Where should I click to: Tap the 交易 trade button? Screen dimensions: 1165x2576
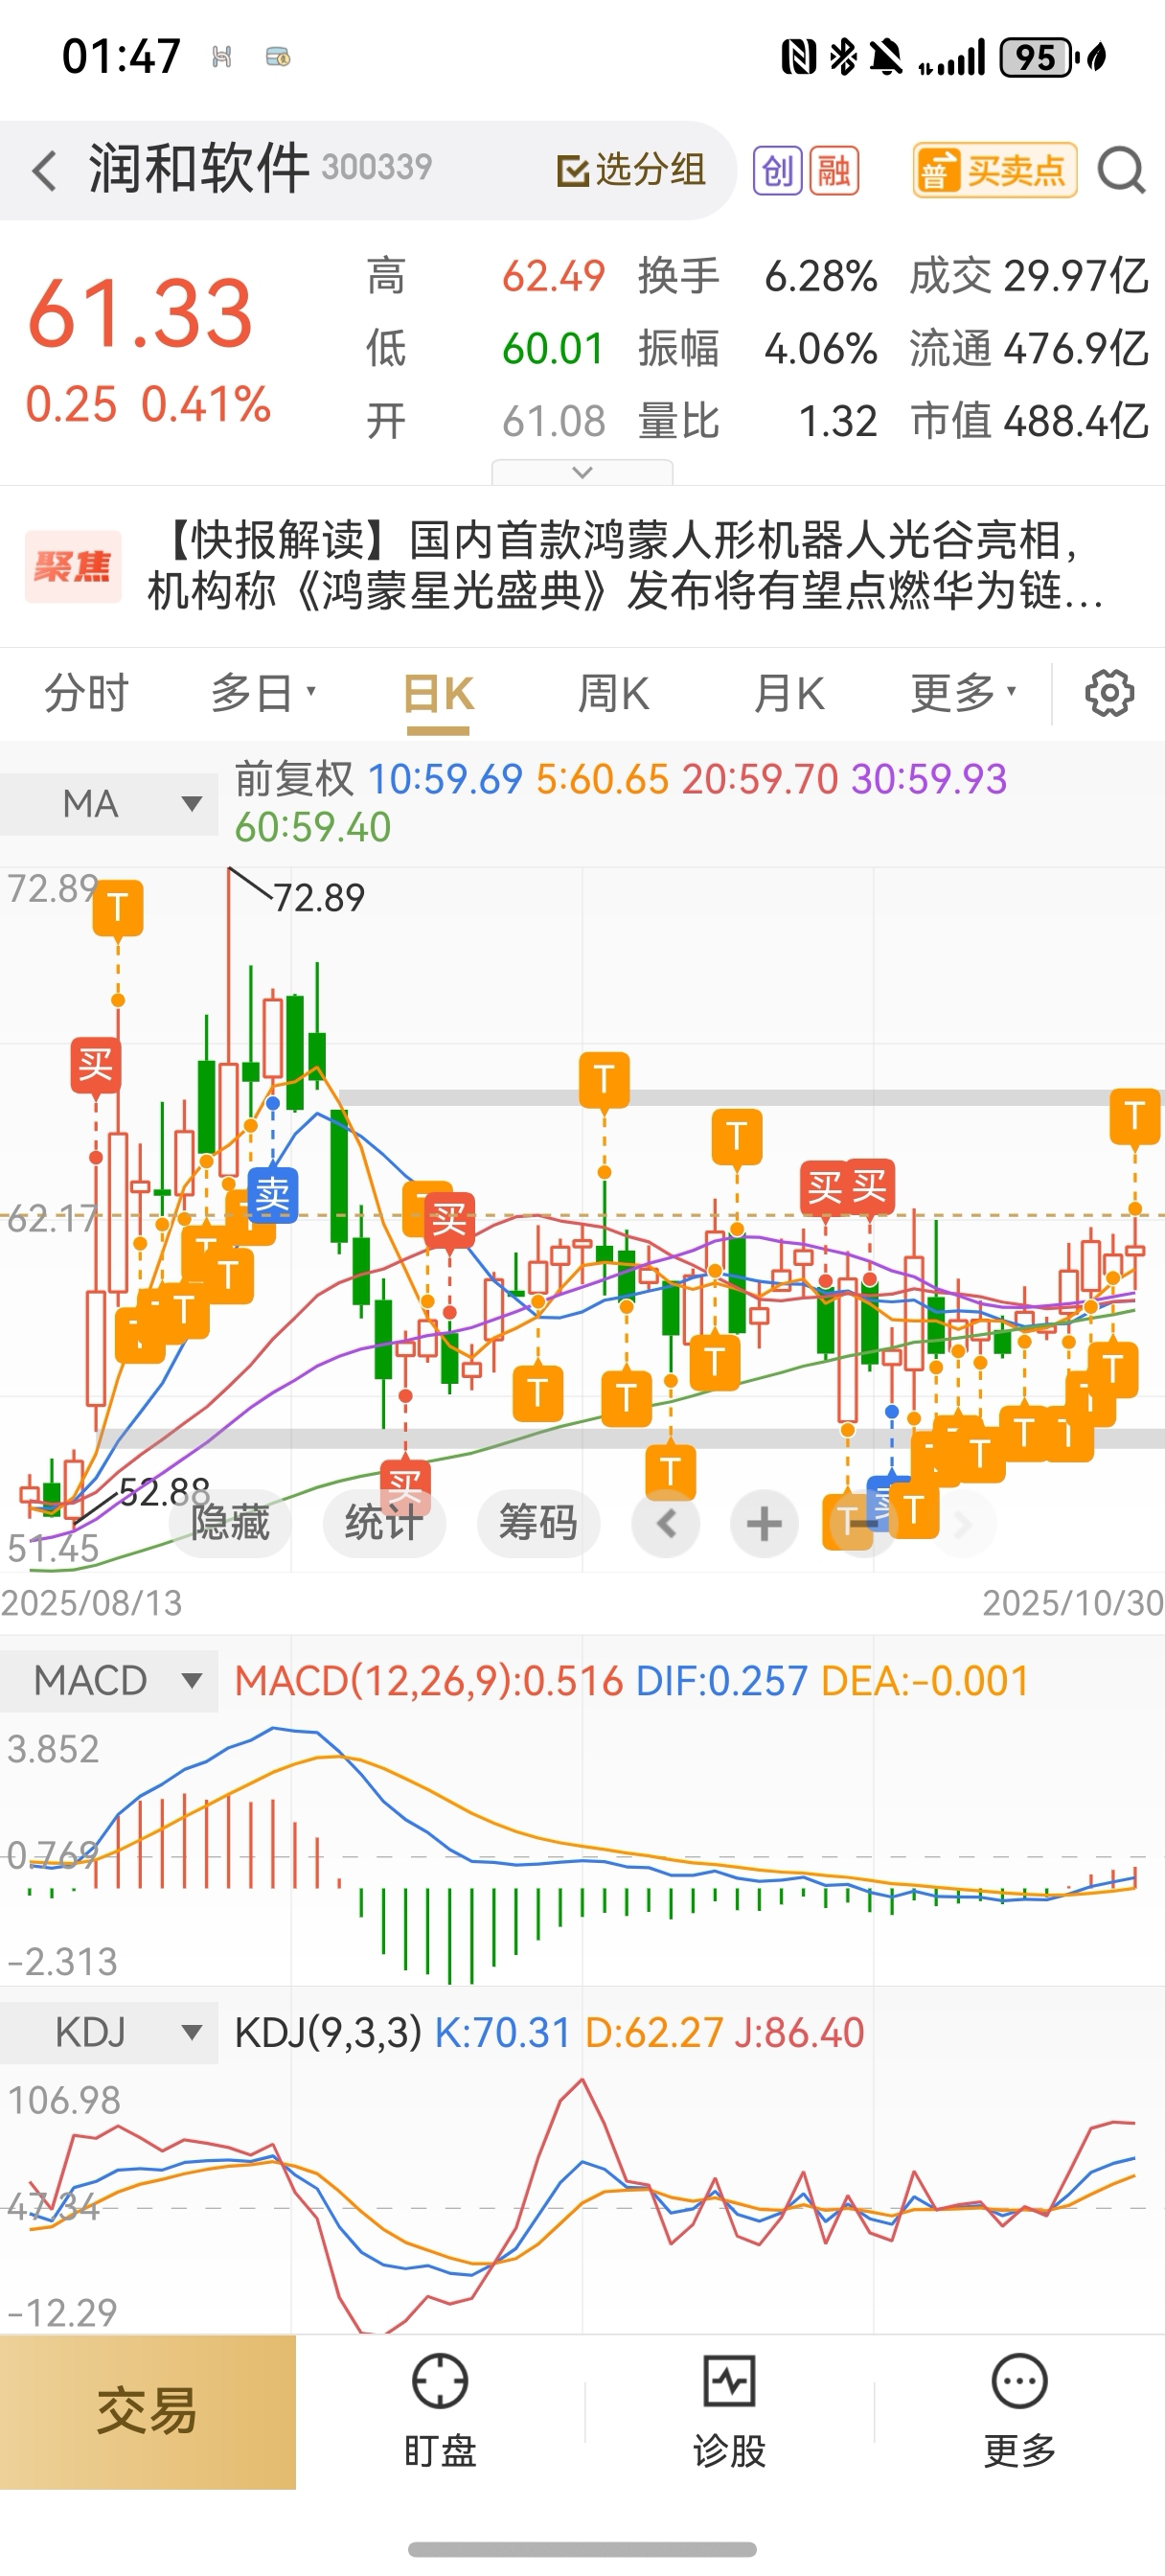pyautogui.click(x=148, y=2412)
